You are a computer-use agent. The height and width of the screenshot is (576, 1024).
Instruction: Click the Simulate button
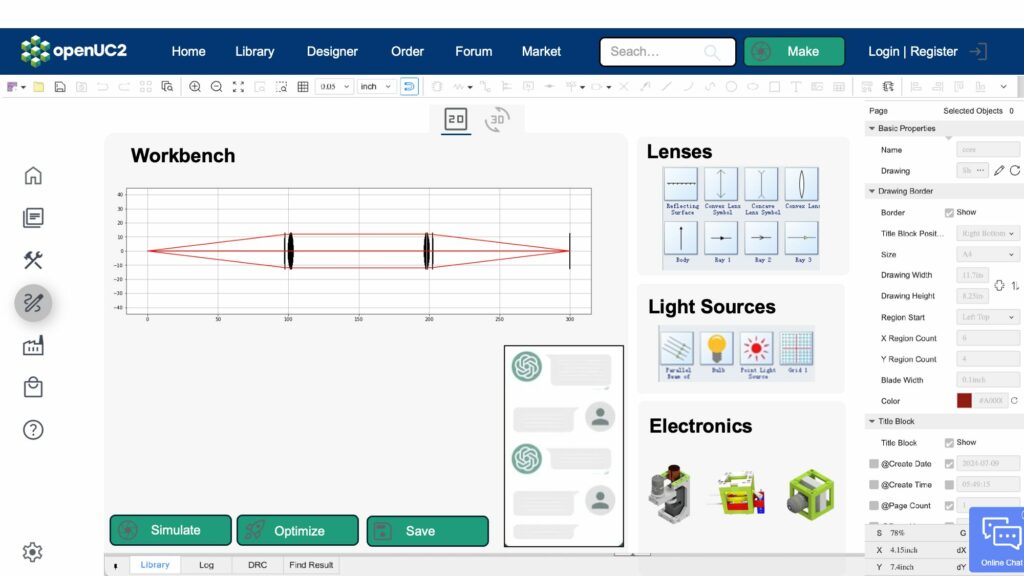171,531
